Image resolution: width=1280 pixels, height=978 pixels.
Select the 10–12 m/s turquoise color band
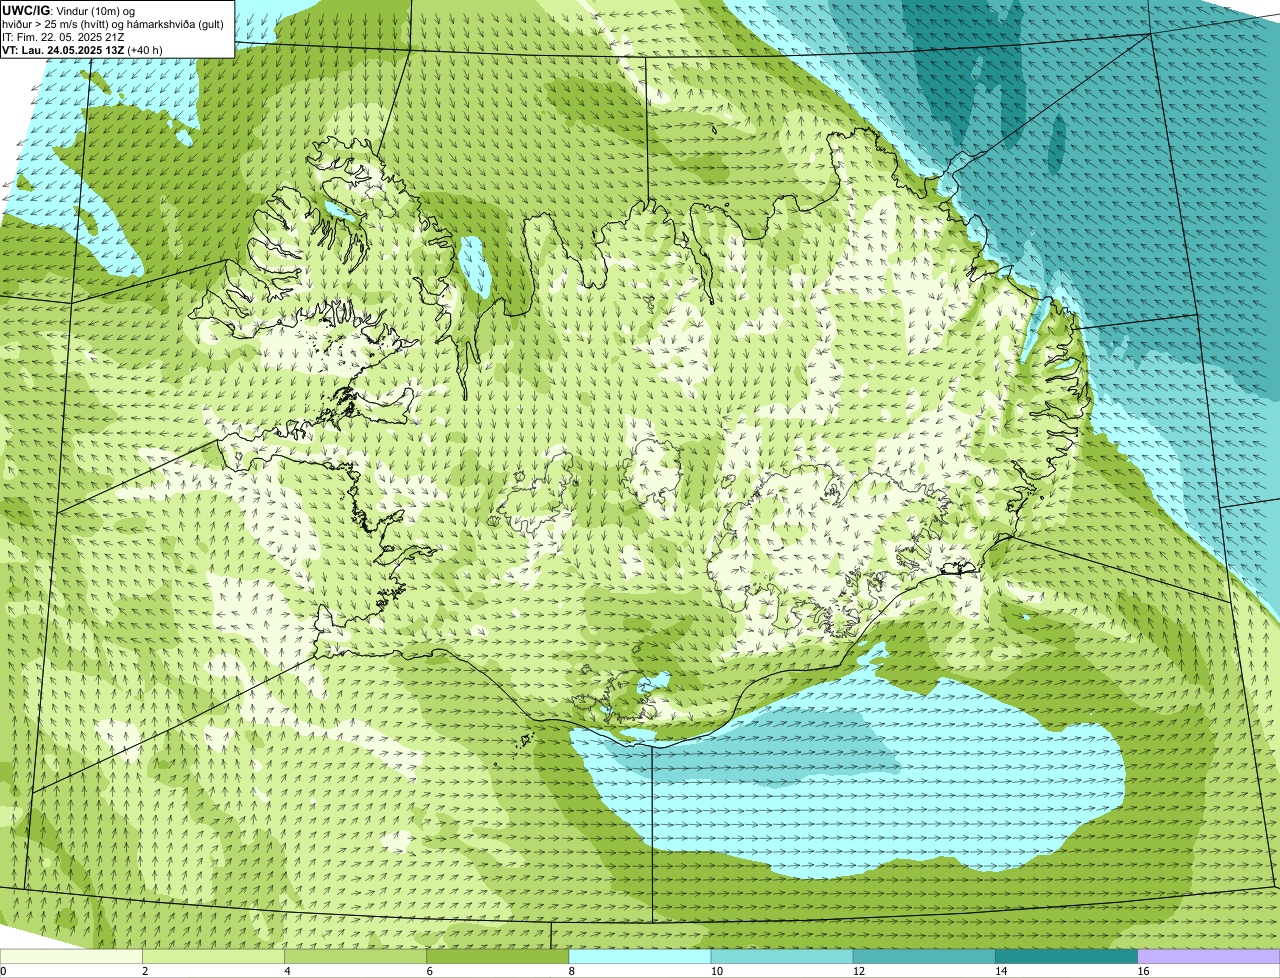click(x=782, y=957)
